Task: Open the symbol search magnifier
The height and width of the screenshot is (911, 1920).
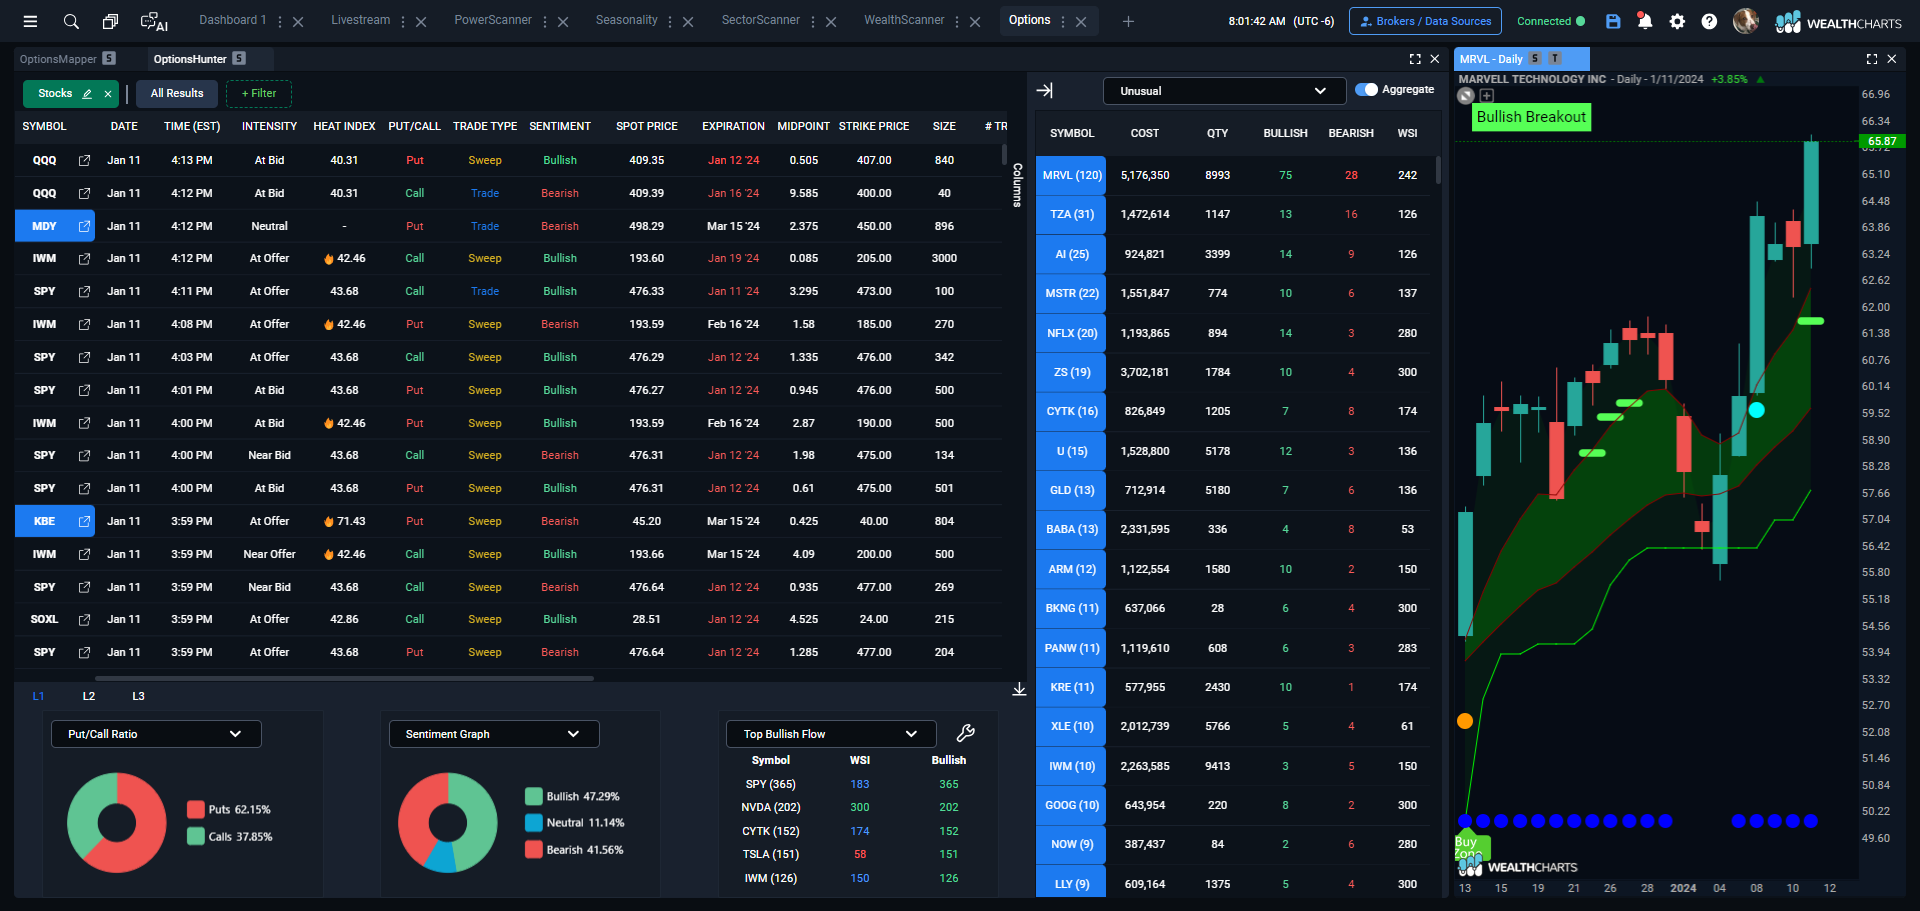Action: tap(71, 21)
